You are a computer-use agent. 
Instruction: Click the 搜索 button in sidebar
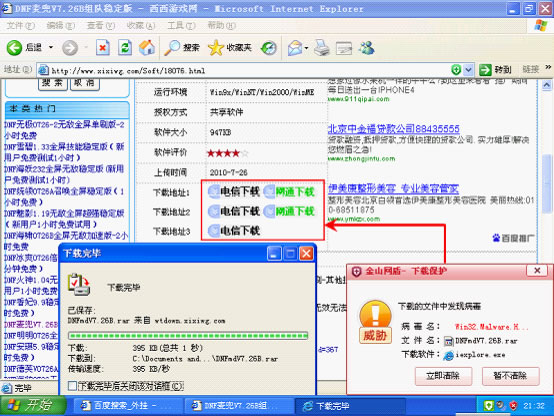coord(53,84)
